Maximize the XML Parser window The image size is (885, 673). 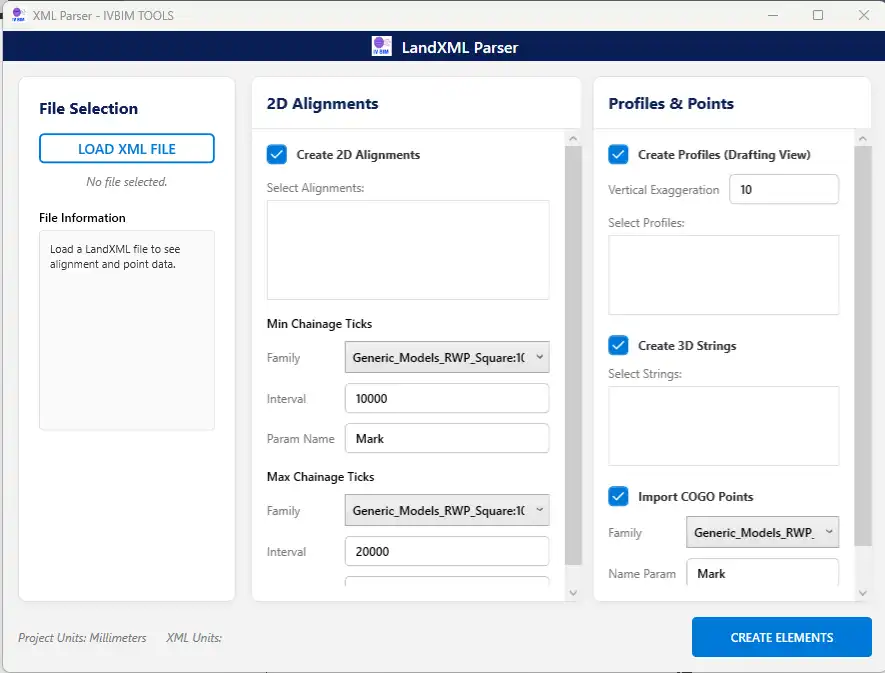click(818, 15)
